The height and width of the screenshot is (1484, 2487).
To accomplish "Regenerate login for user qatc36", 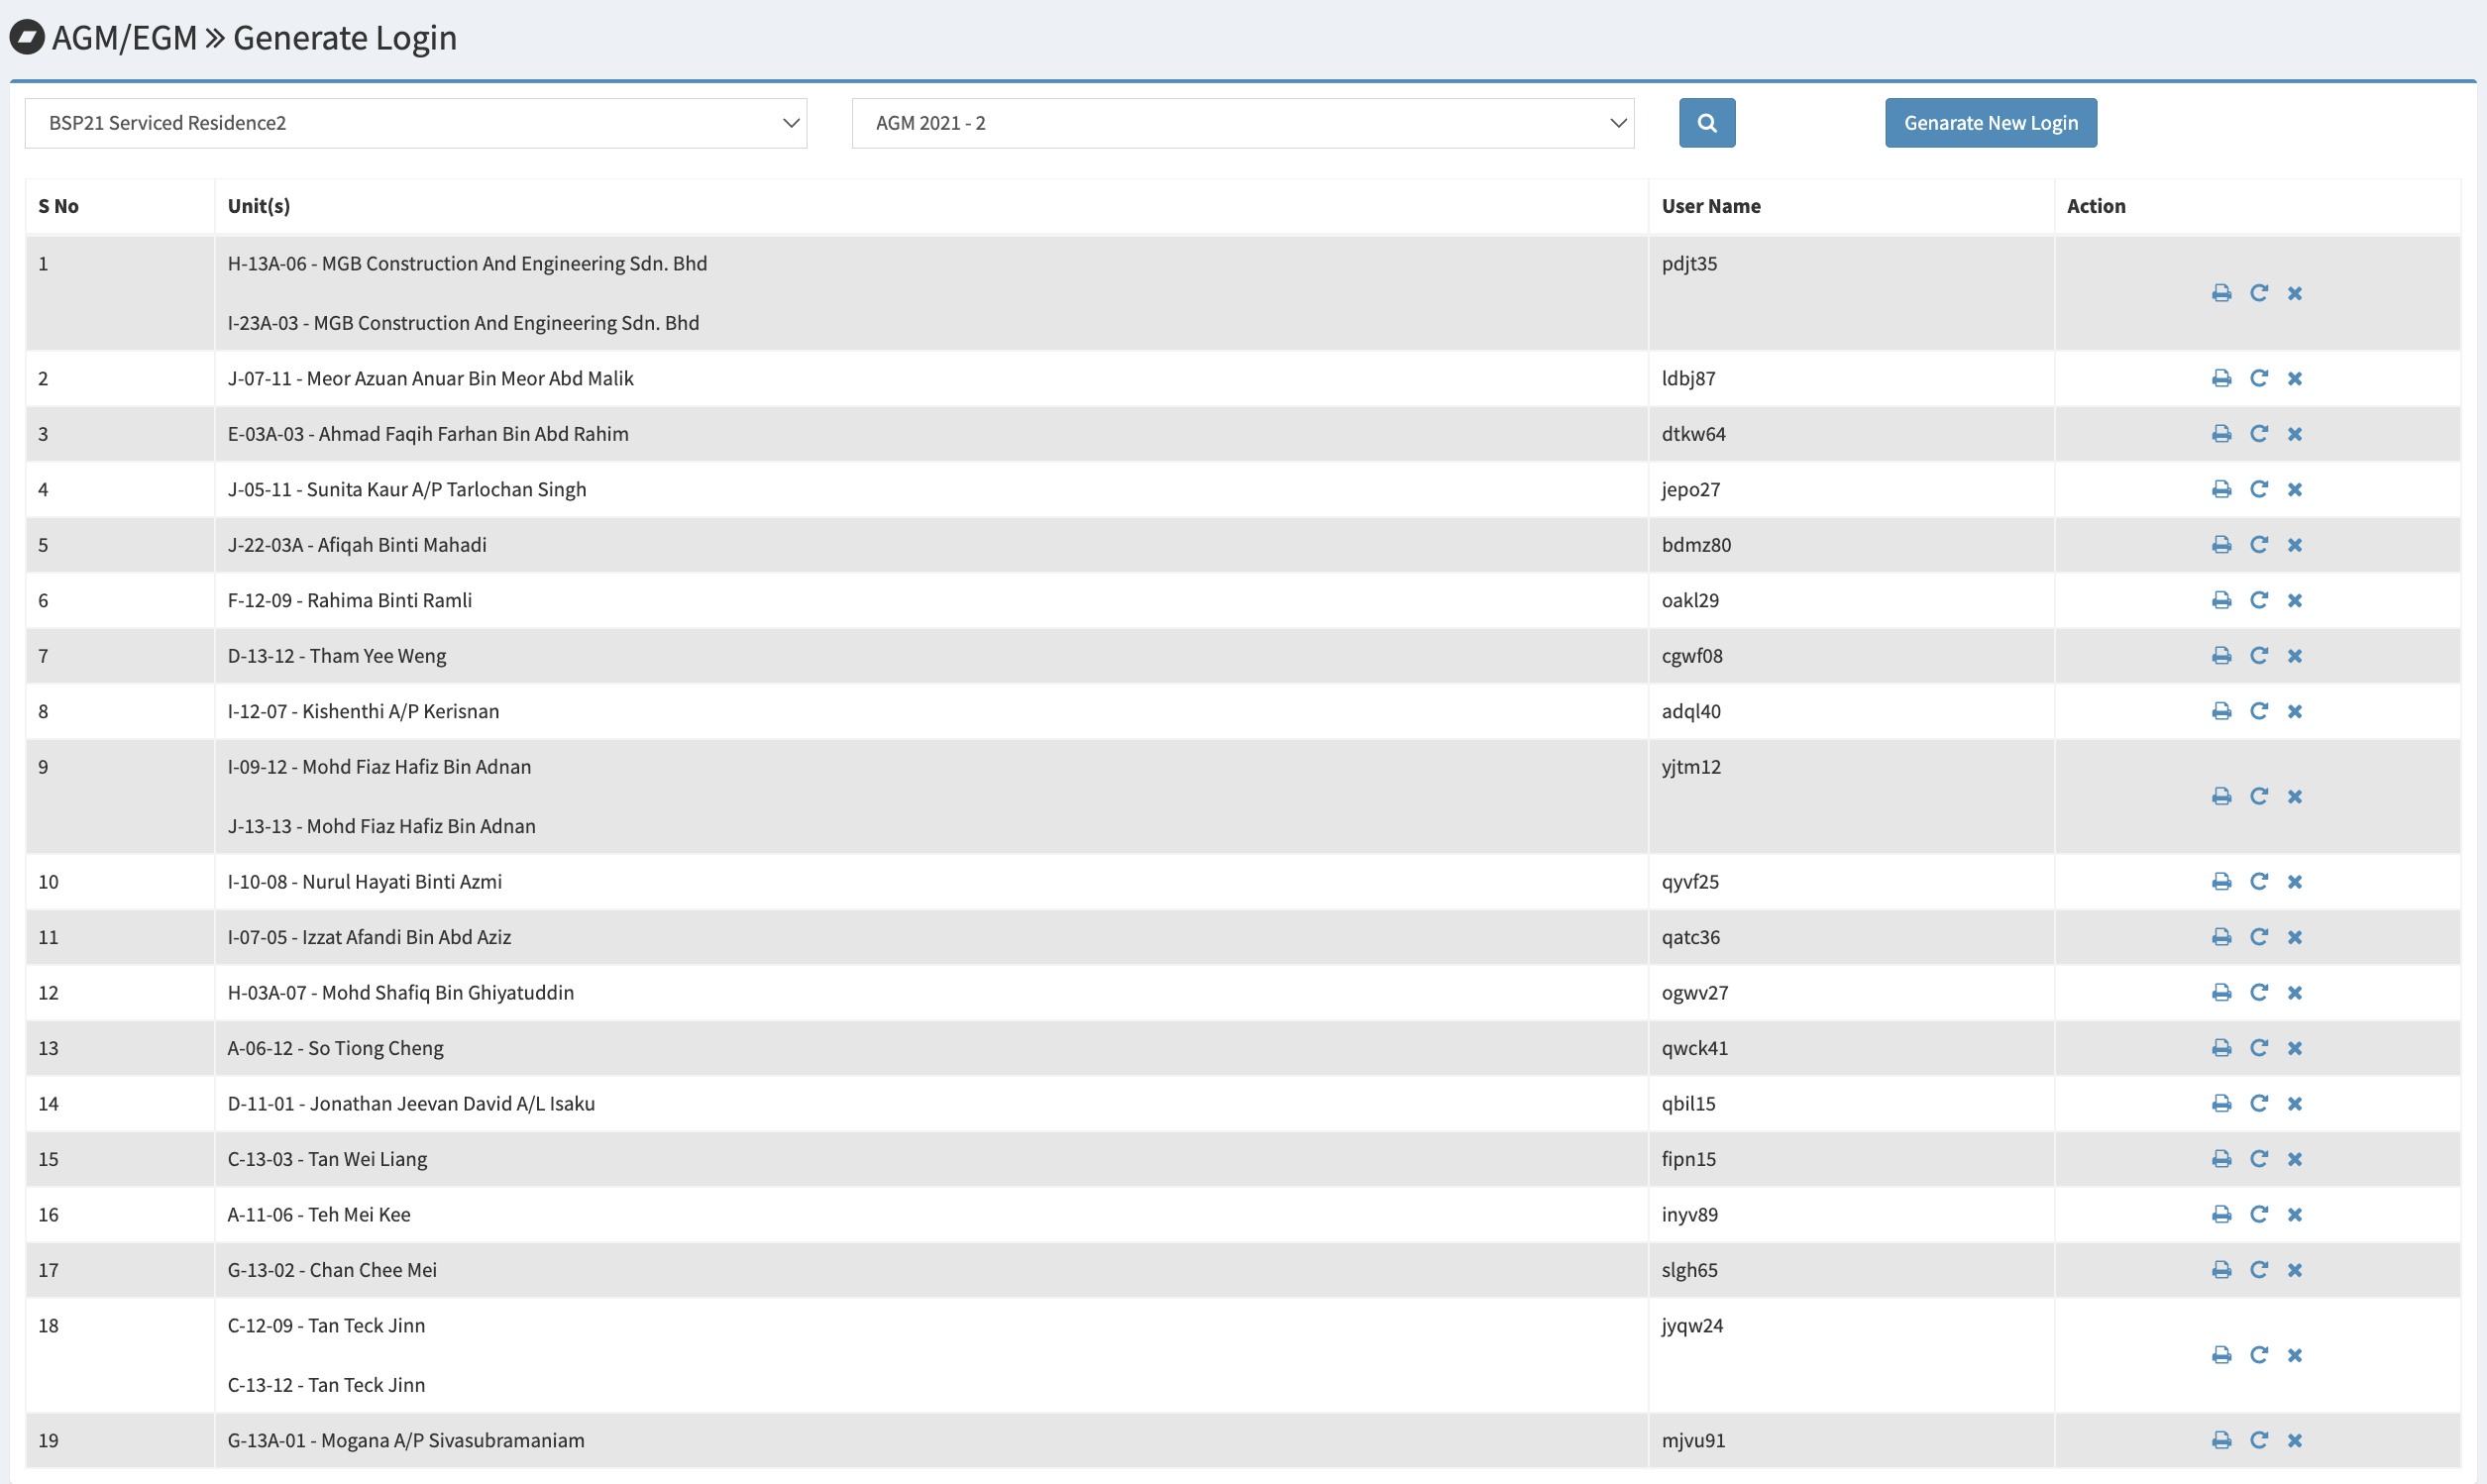I will pyautogui.click(x=2258, y=937).
